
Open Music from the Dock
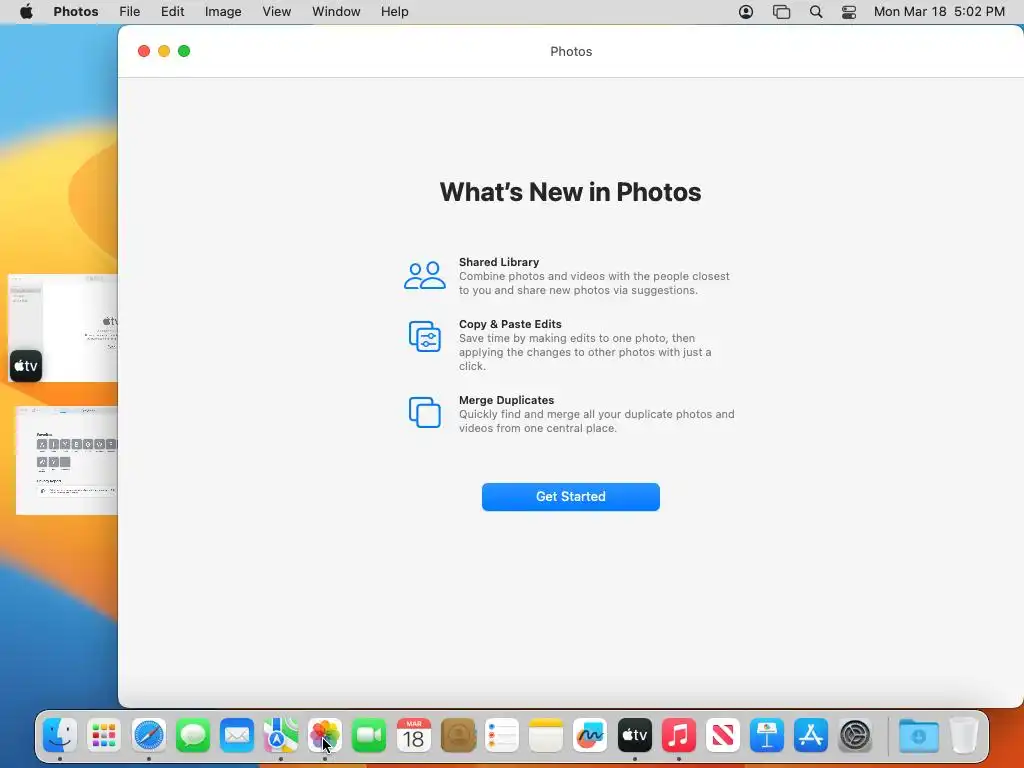pyautogui.click(x=679, y=736)
